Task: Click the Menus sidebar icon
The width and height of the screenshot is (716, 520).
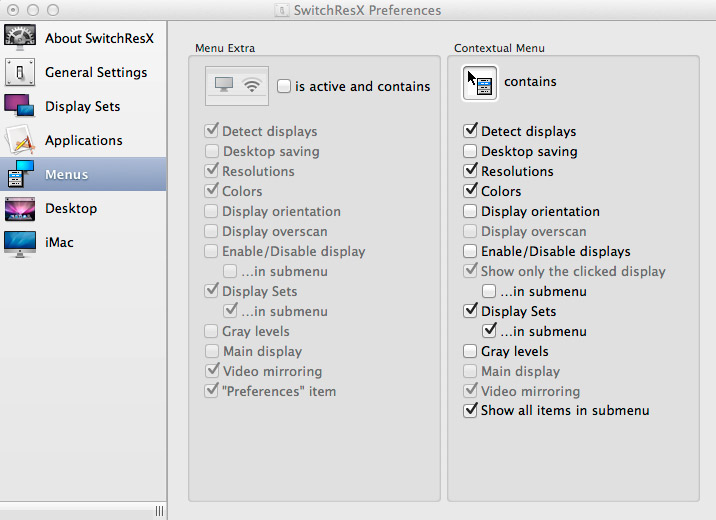Action: point(20,174)
